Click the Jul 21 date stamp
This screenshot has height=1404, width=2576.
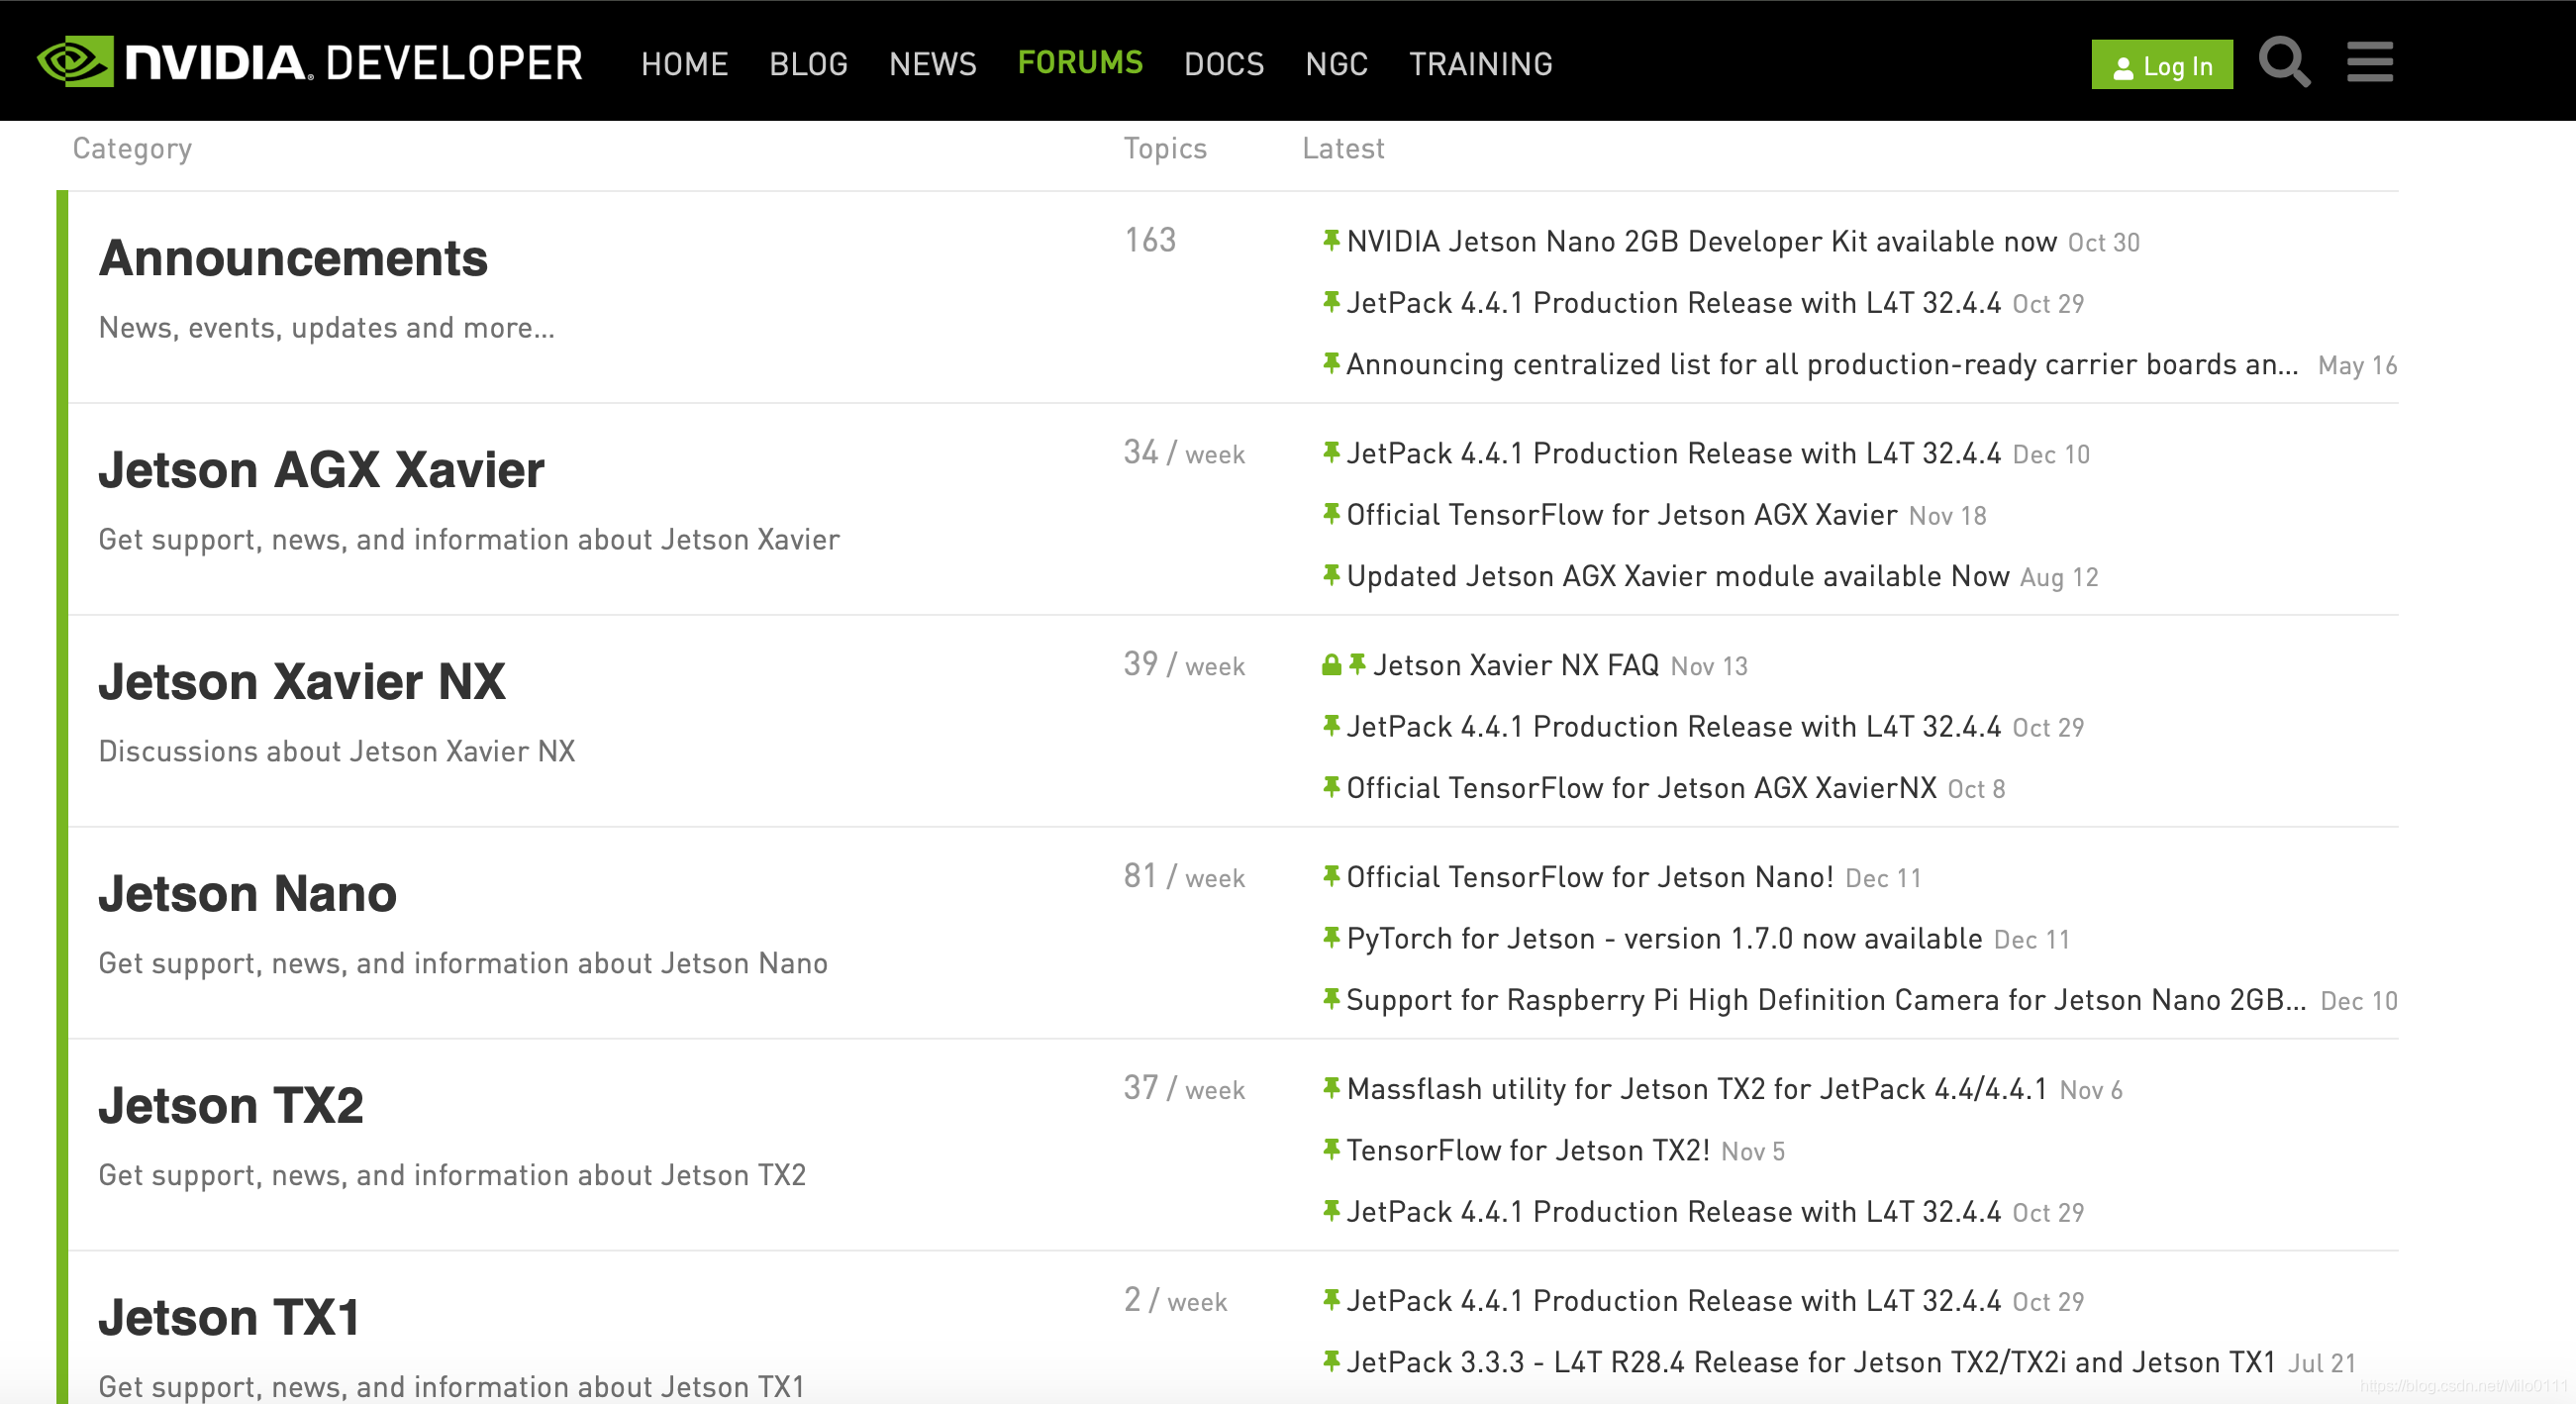tap(2322, 1364)
